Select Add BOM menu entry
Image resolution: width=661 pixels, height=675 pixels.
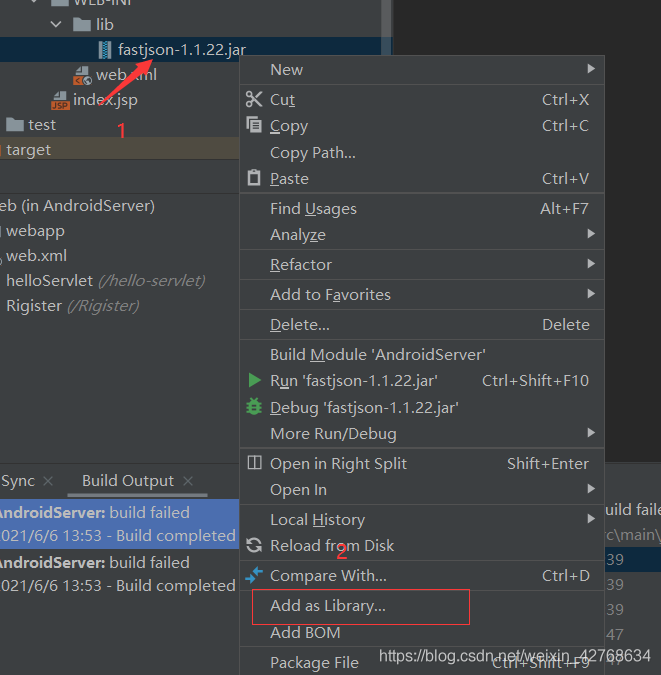(422, 633)
